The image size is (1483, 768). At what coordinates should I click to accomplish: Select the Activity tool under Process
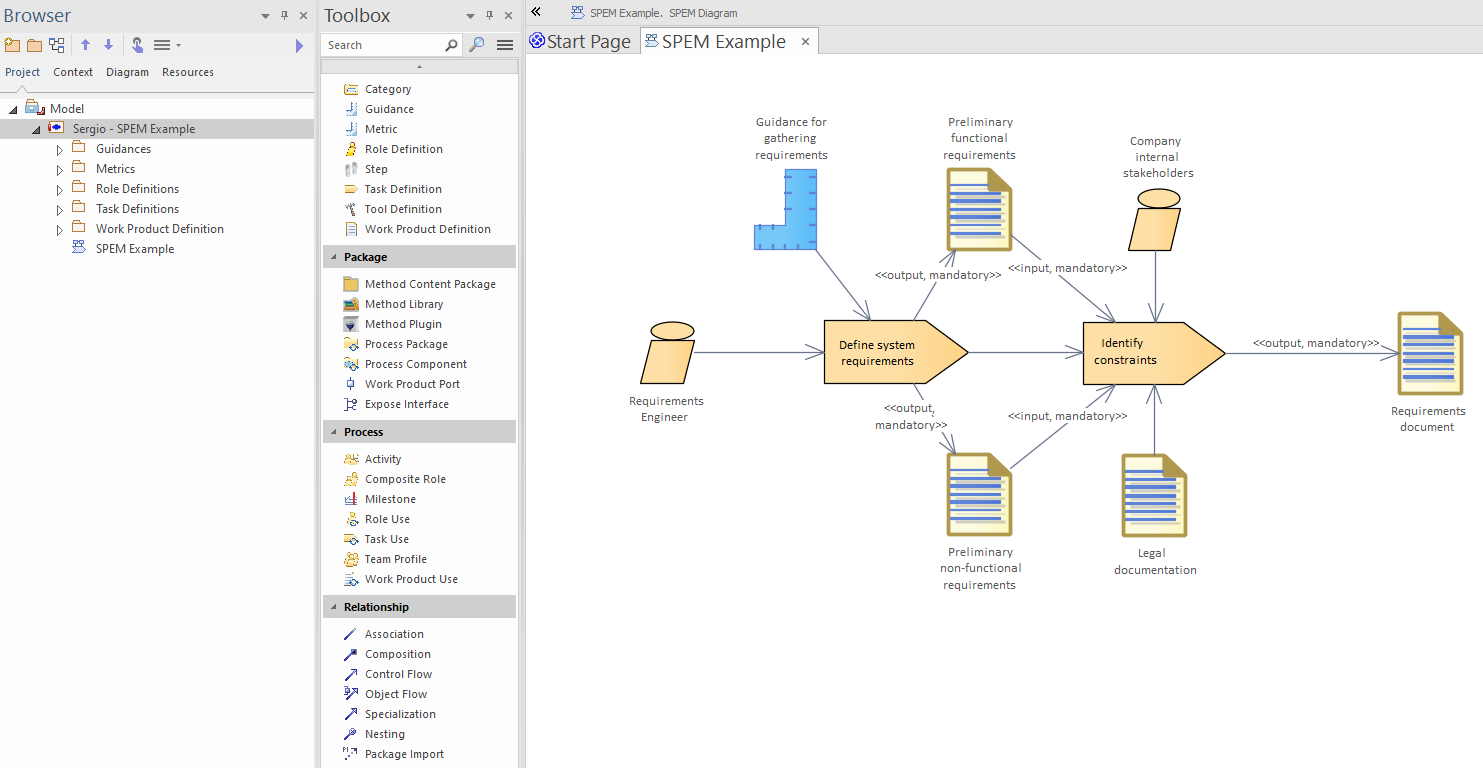point(381,458)
